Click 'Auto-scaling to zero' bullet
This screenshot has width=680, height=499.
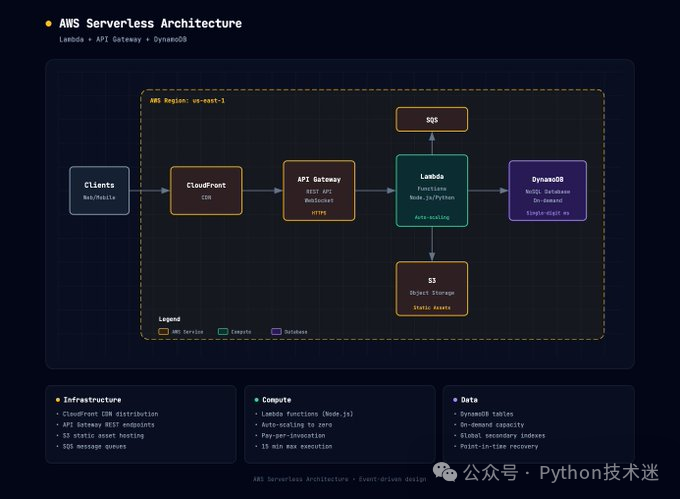click(x=297, y=425)
